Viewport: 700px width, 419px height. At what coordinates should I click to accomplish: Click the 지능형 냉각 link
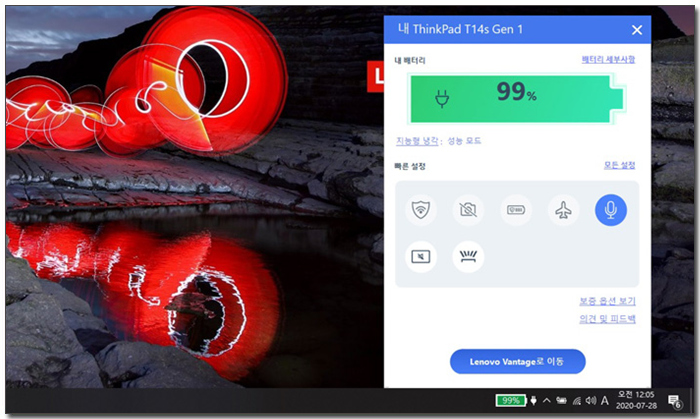(x=417, y=141)
